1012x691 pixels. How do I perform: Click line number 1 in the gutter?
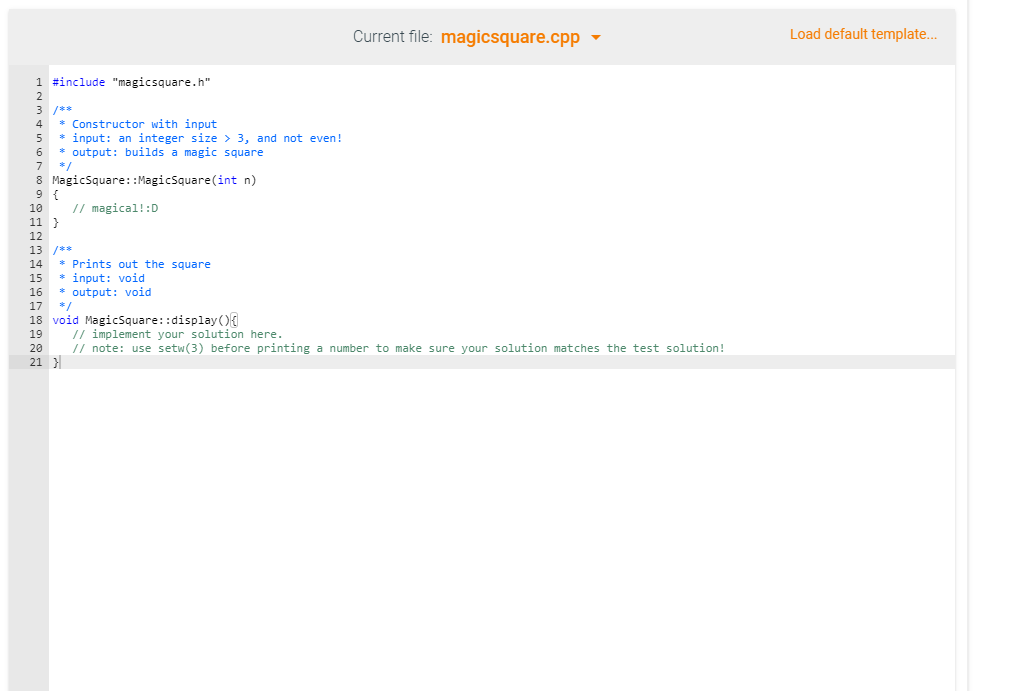pos(39,81)
